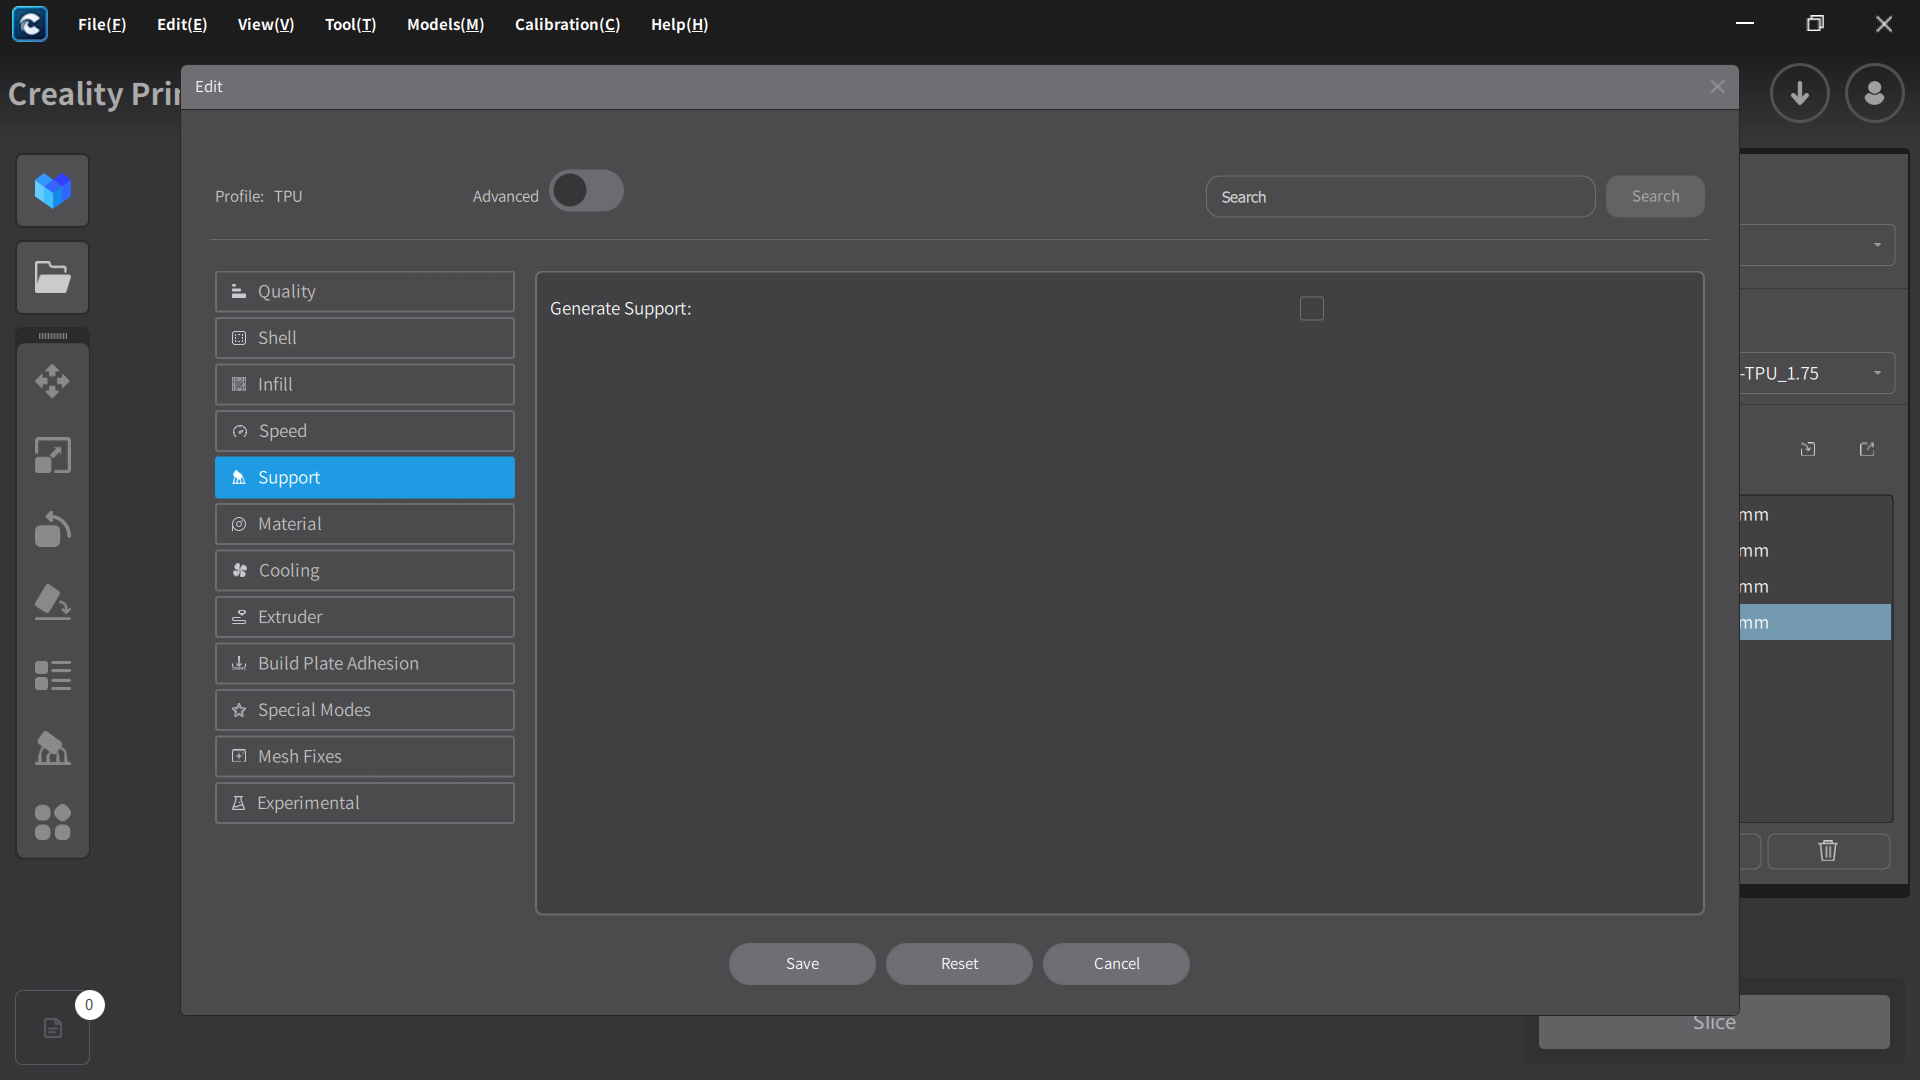Select the lay-flat face tool icon

[x=53, y=602]
